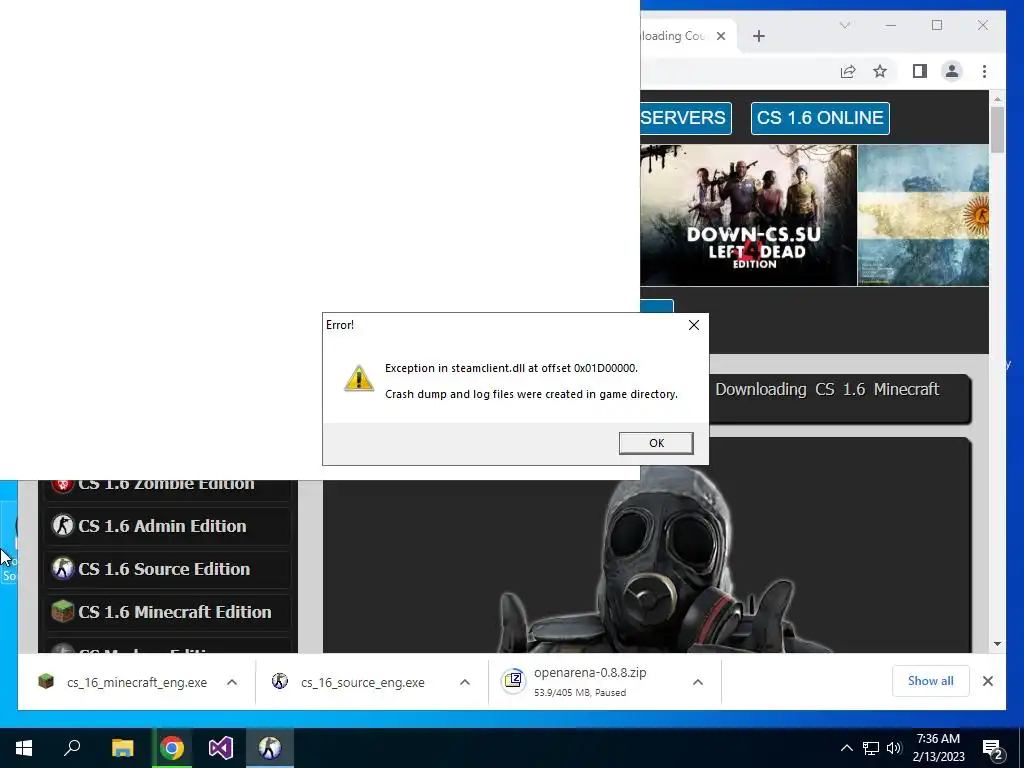Click Left 4 Dead Edition banner
The height and width of the screenshot is (768, 1024).
(748, 215)
